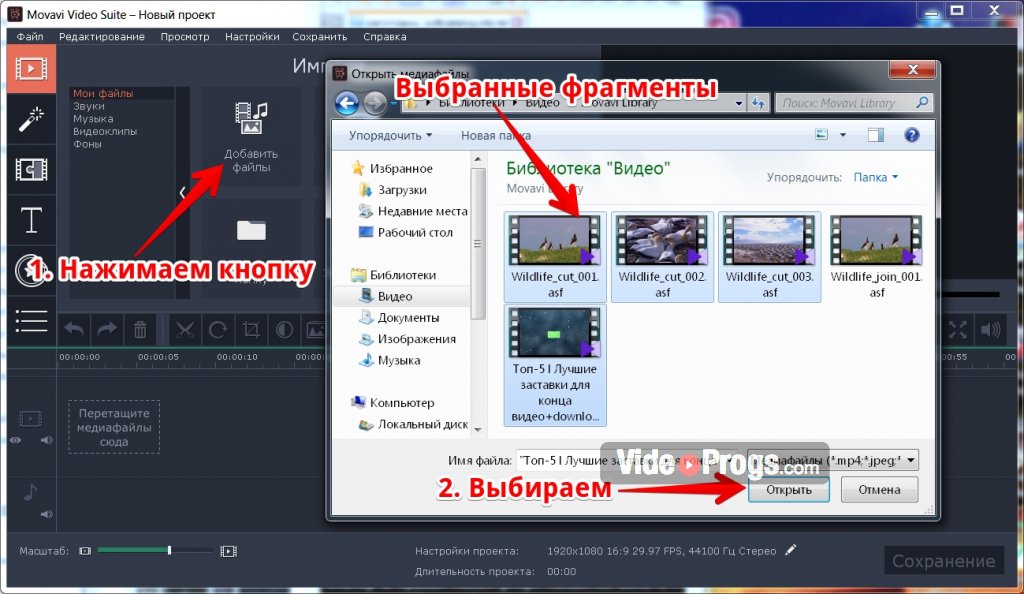Click the Поиск Movavi Library search field
Viewport: 1024px width, 594px height.
pyautogui.click(x=854, y=103)
